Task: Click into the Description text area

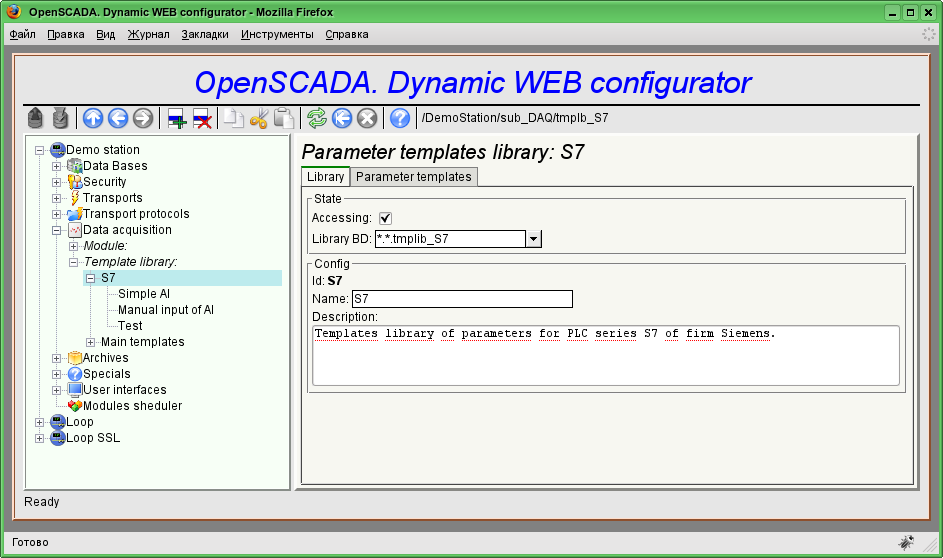Action: click(606, 355)
